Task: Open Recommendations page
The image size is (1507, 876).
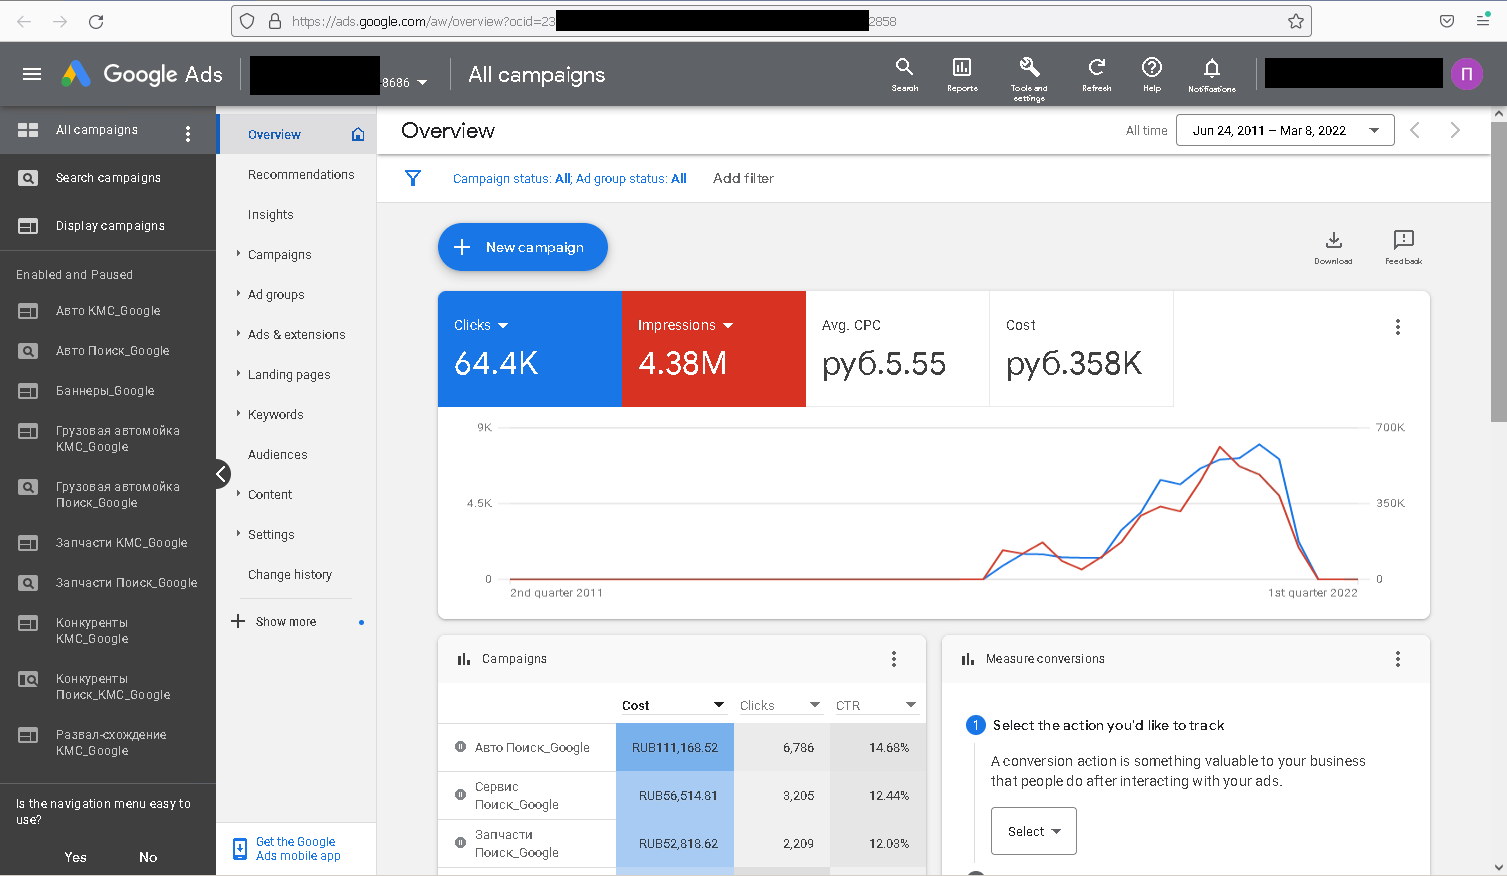Action: click(x=301, y=174)
